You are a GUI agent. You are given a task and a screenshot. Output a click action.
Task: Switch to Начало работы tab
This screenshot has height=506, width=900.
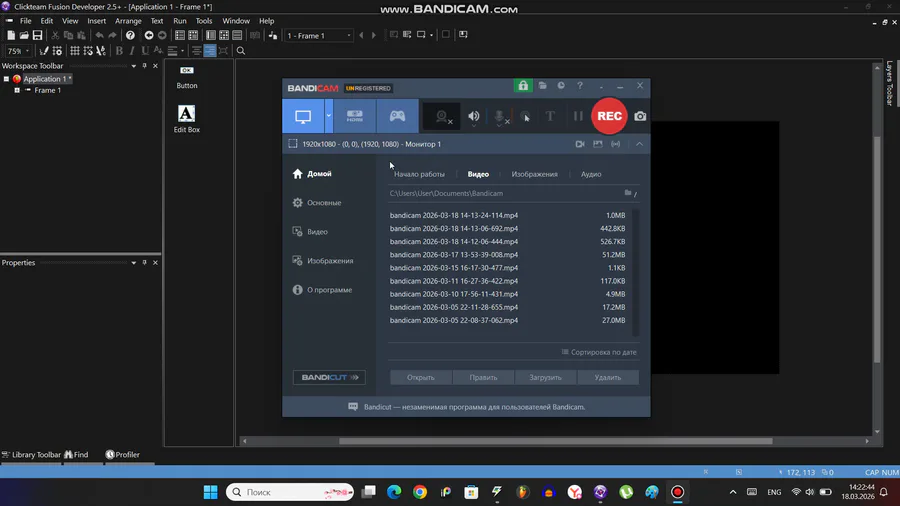click(419, 174)
